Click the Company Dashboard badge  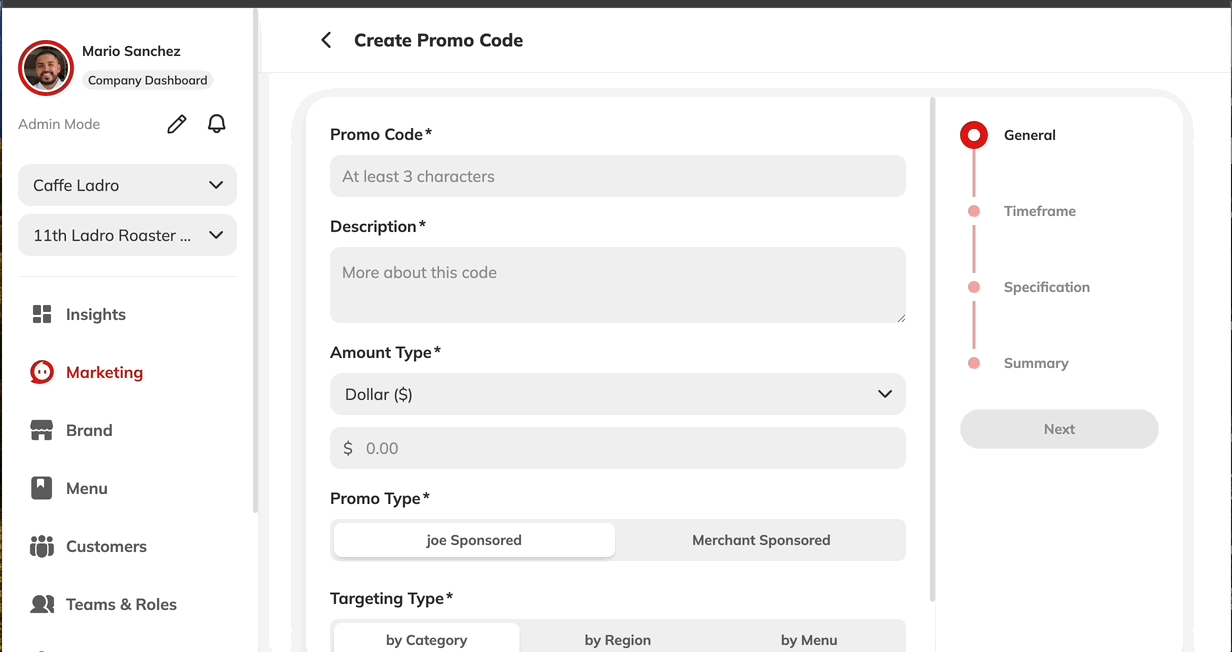[x=147, y=80]
